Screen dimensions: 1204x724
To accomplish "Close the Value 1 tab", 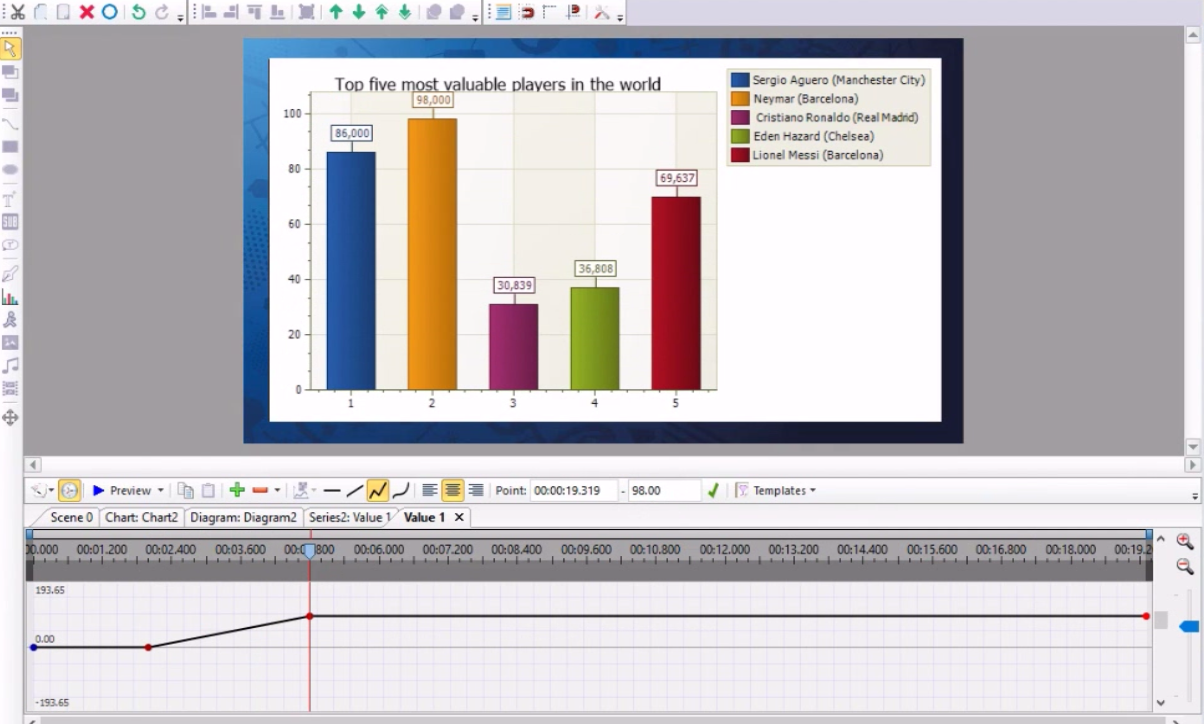I will pos(459,517).
